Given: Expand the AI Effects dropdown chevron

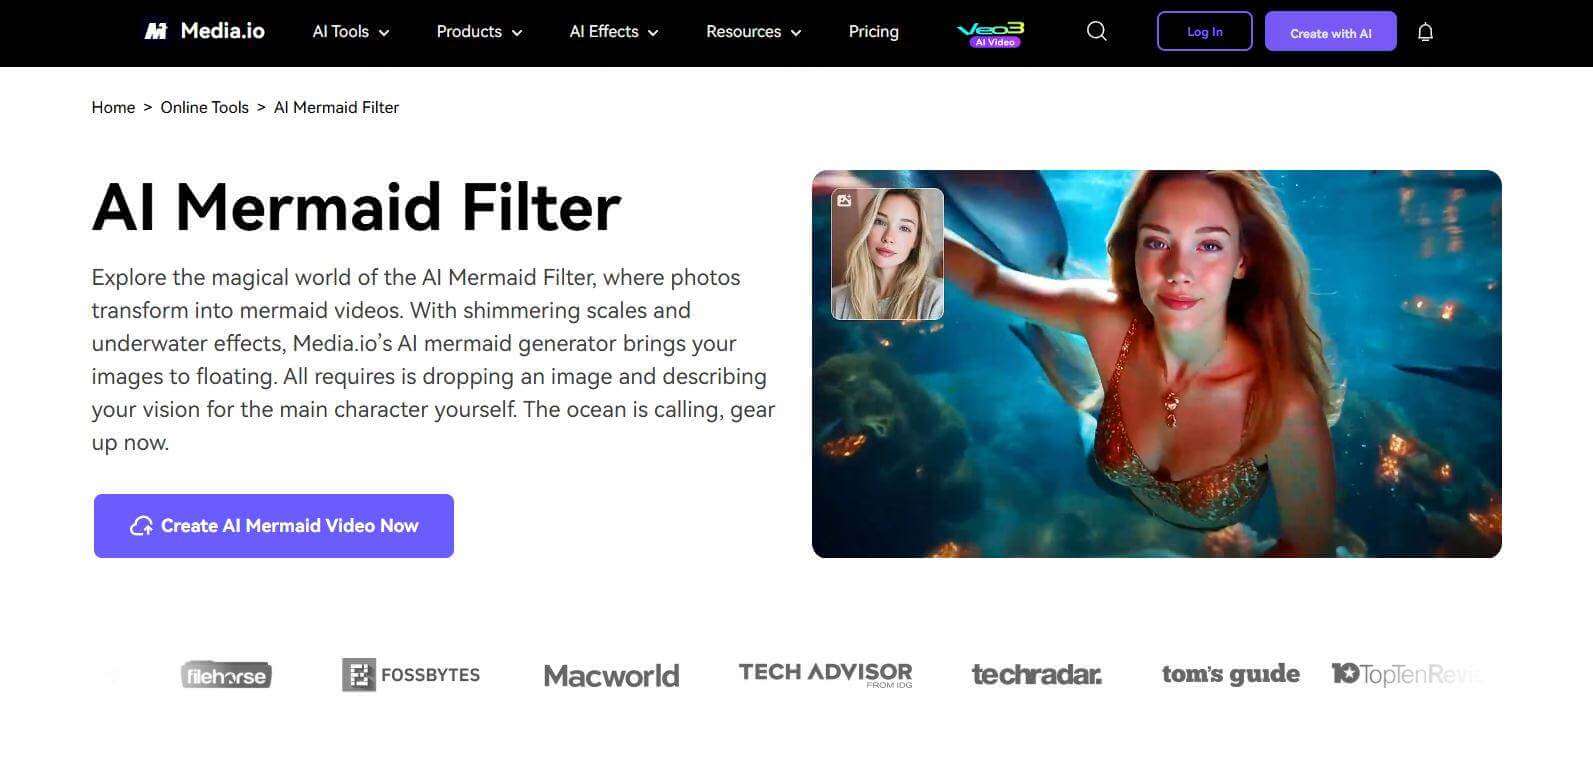Looking at the screenshot, I should [x=653, y=33].
